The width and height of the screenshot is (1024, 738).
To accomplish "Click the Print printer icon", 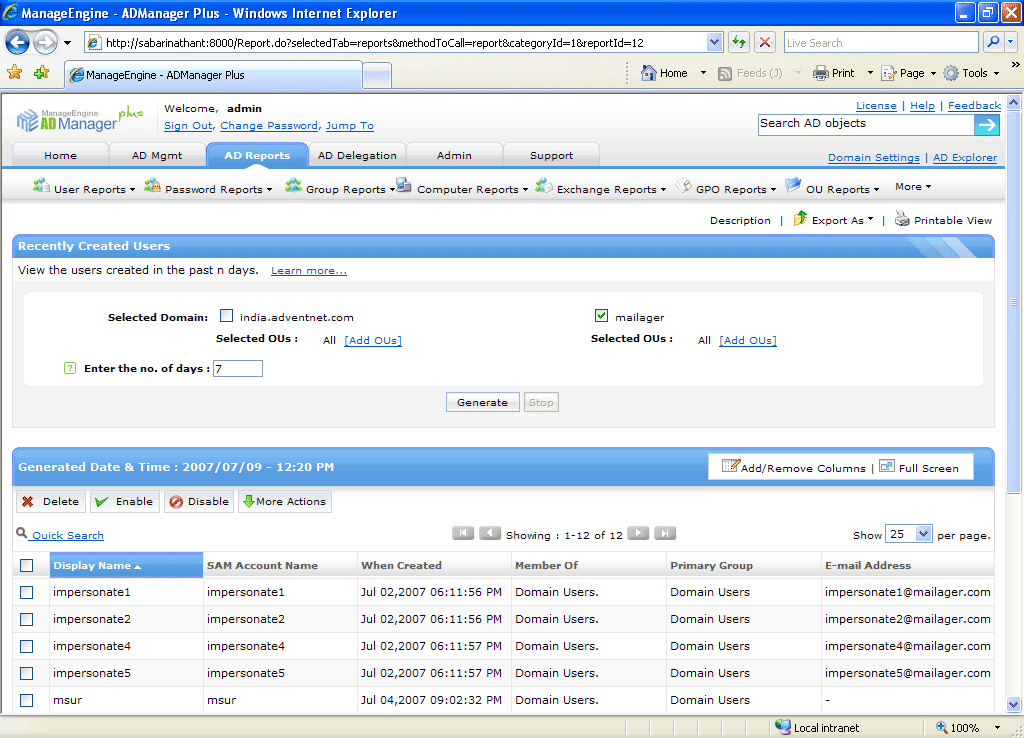I will click(x=820, y=73).
